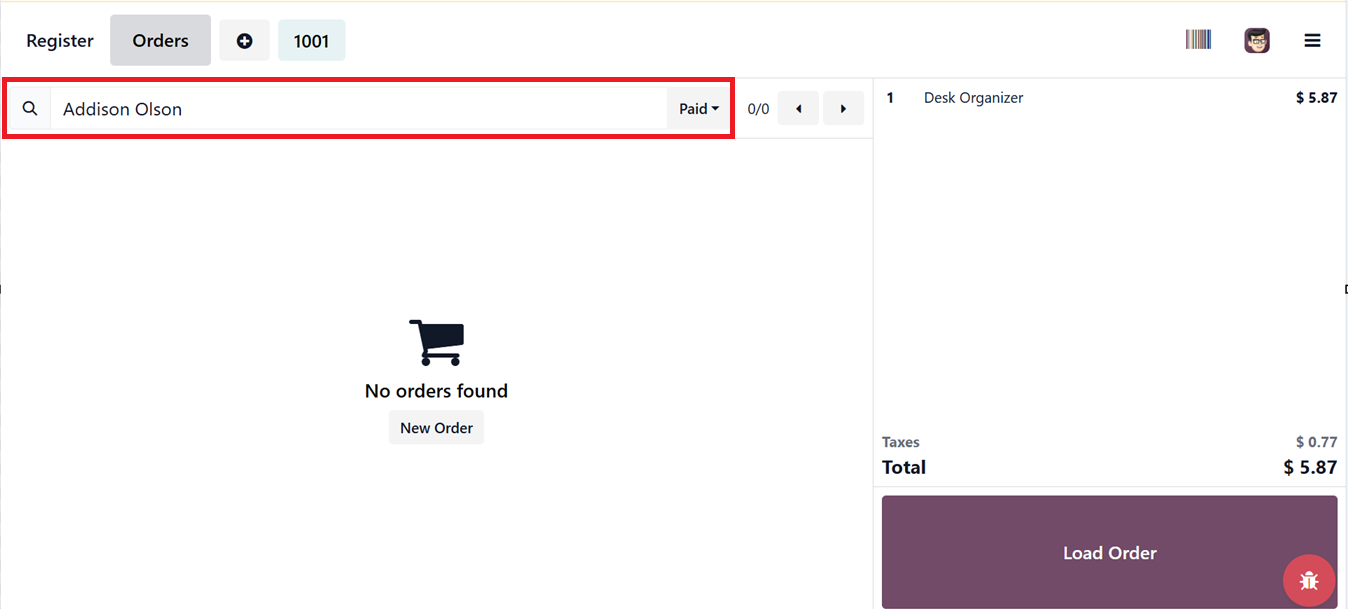The image size is (1348, 609).
Task: Click the Addison Olson search field
Action: click(358, 109)
